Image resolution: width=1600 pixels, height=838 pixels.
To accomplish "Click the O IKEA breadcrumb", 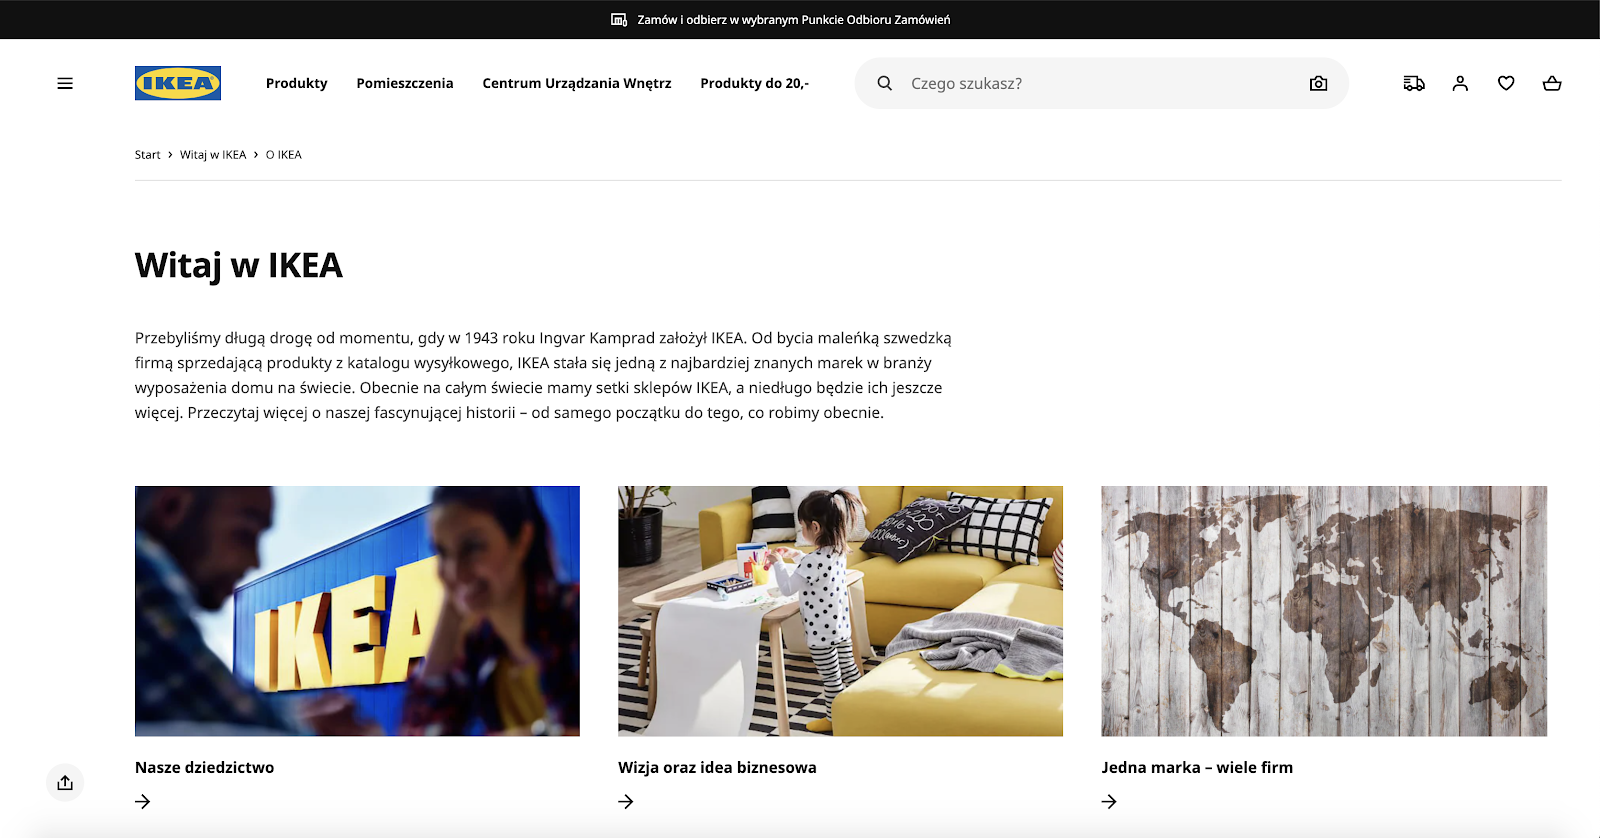I will click(x=284, y=155).
